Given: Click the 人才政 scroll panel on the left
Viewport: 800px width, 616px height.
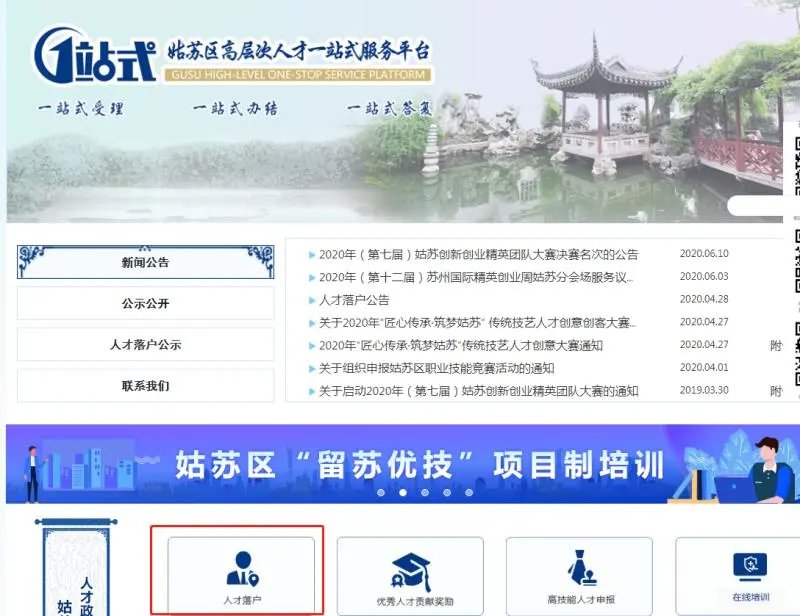Looking at the screenshot, I should tap(76, 567).
